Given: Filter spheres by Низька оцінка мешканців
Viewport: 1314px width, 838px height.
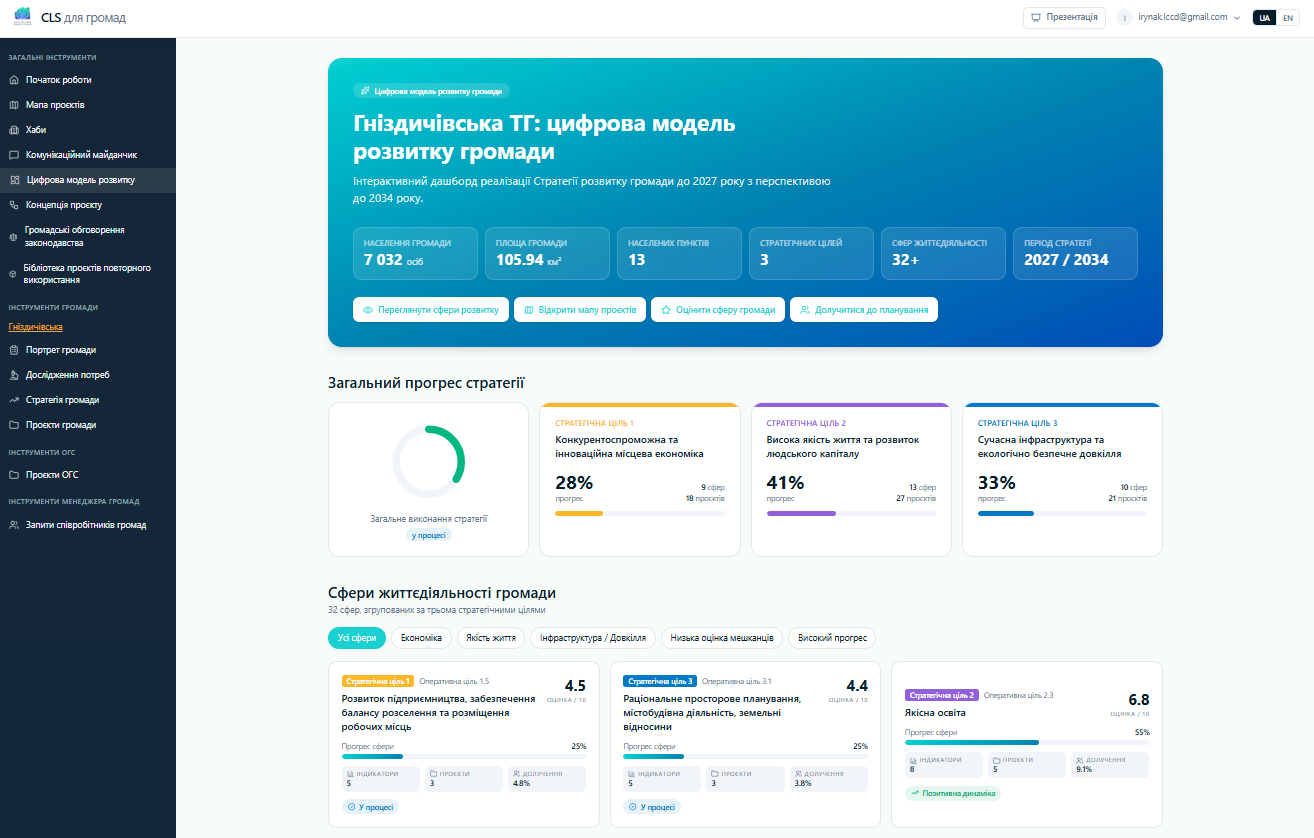Looking at the screenshot, I should tap(722, 638).
